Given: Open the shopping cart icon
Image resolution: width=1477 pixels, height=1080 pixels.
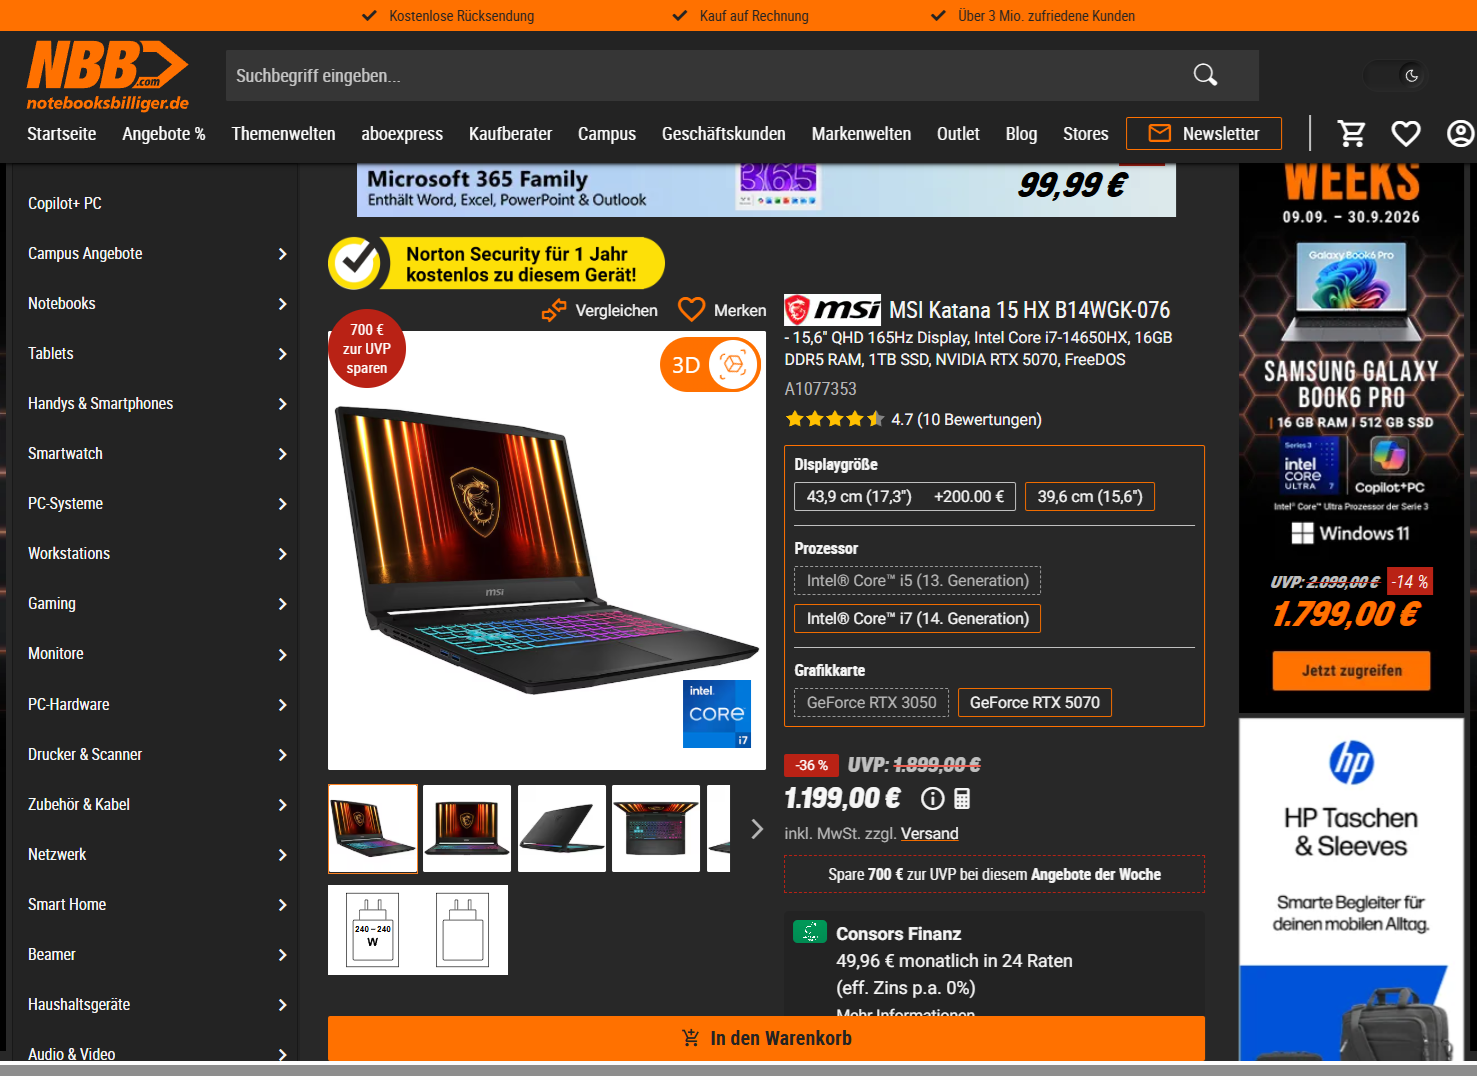Looking at the screenshot, I should tap(1352, 133).
